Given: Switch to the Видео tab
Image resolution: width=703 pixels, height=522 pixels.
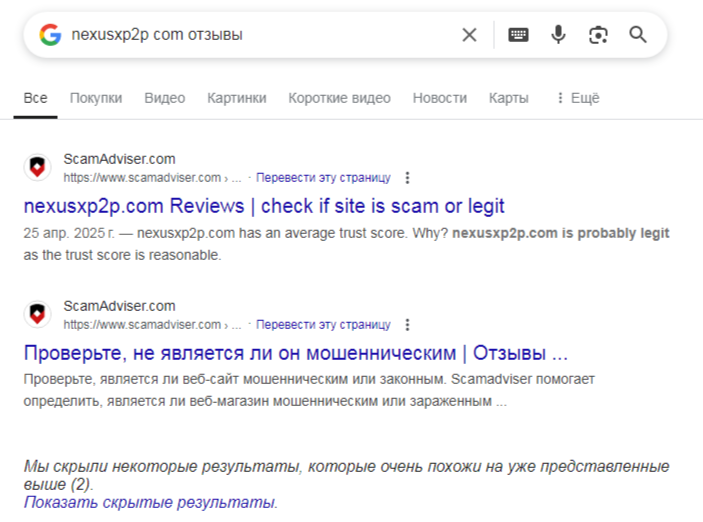Looking at the screenshot, I should point(165,98).
